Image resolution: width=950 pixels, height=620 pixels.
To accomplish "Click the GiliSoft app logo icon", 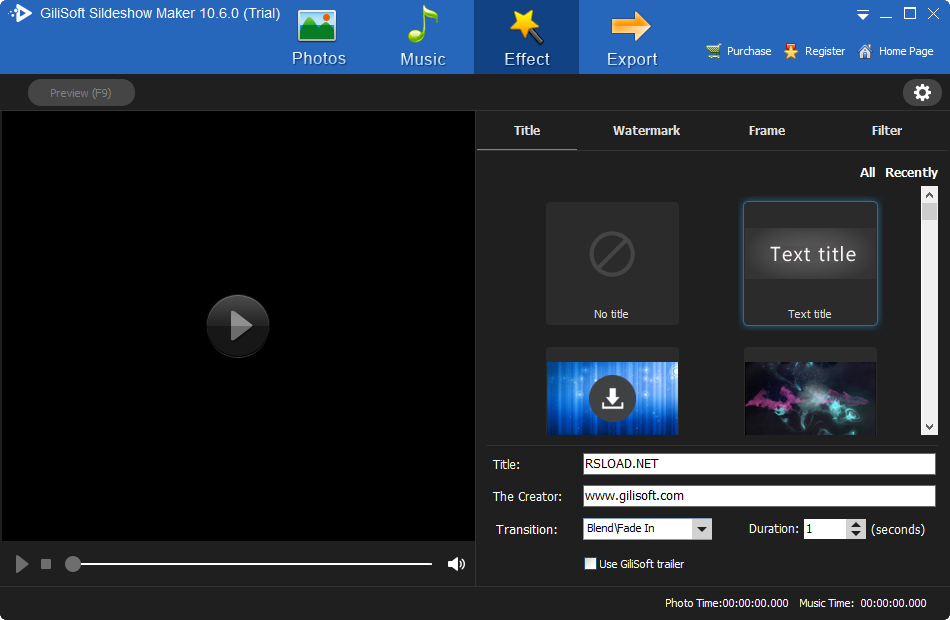I will (x=20, y=13).
